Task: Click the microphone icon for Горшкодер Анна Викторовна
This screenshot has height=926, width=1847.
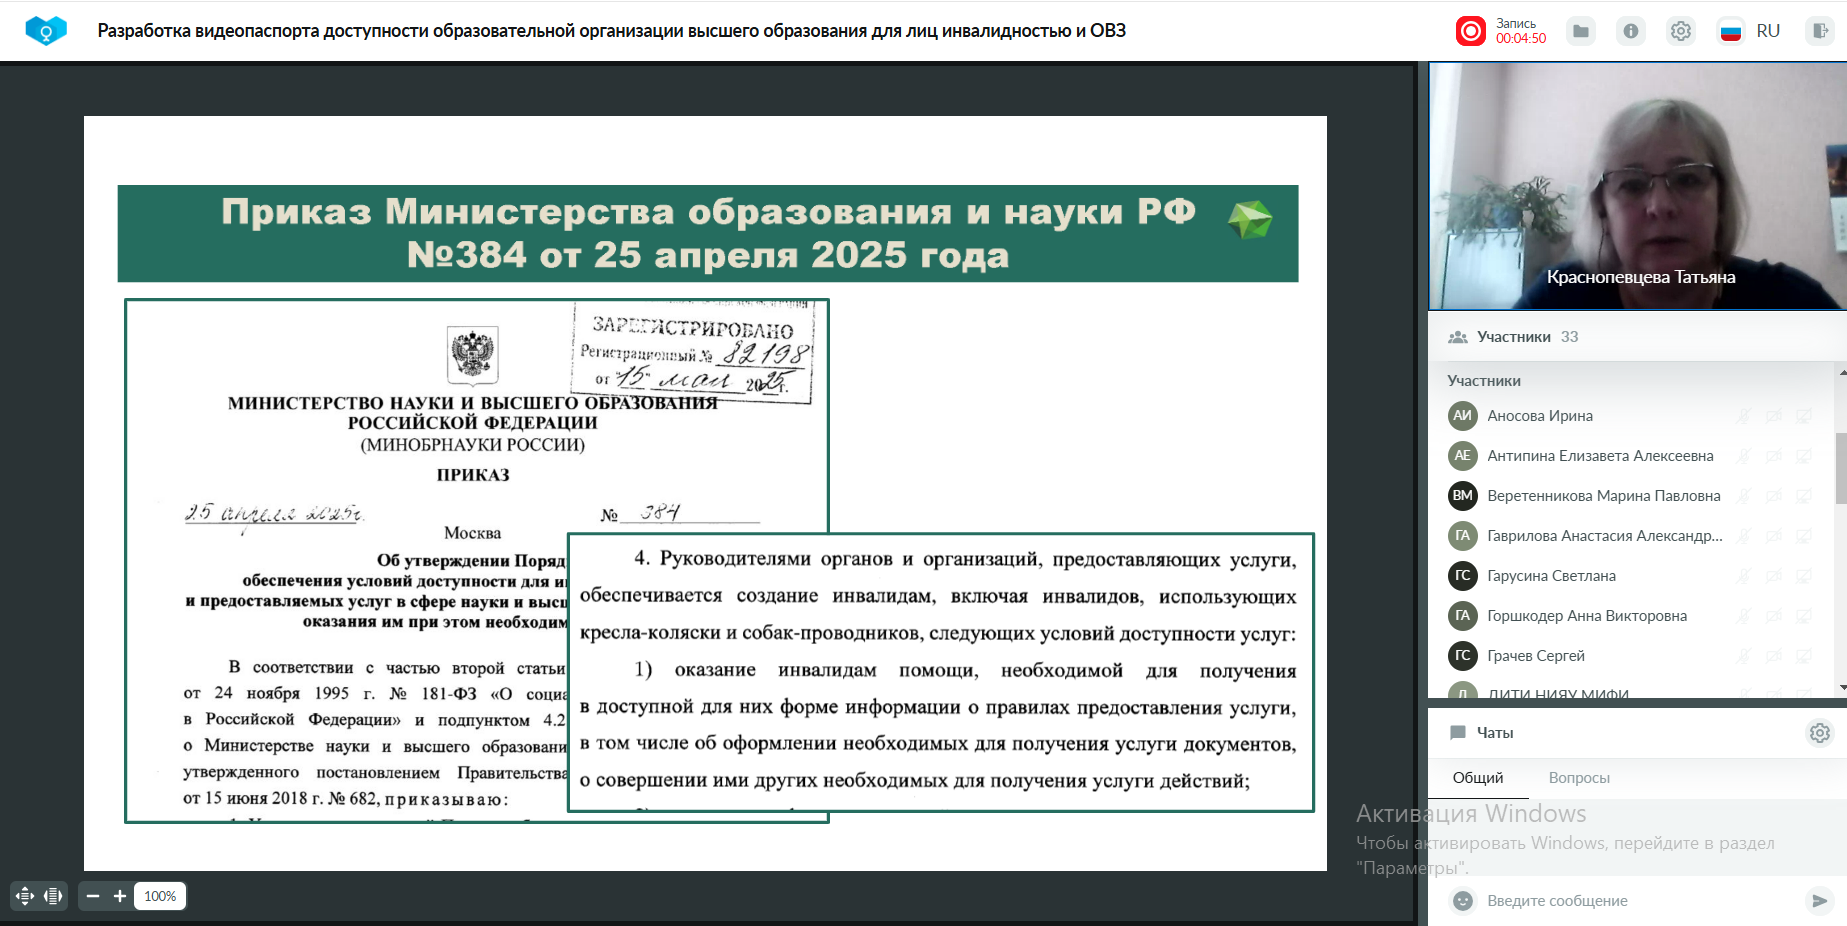Action: [x=1743, y=616]
